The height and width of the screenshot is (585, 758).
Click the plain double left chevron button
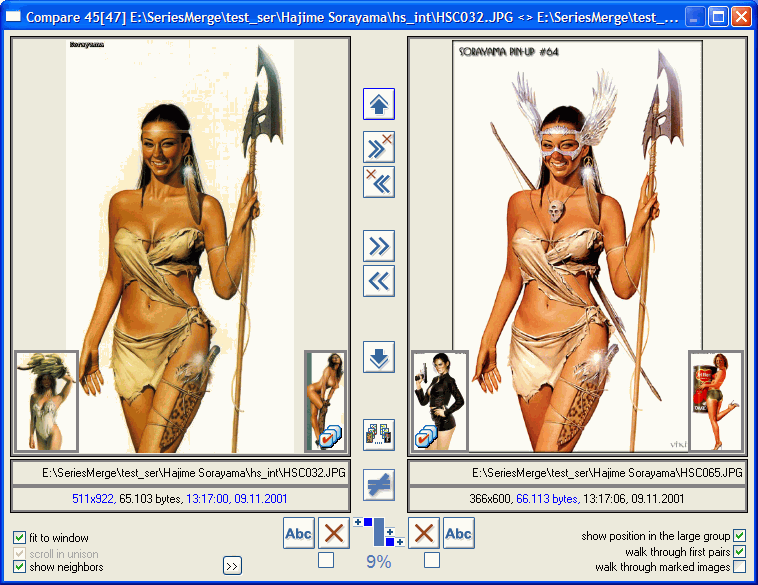pos(379,281)
